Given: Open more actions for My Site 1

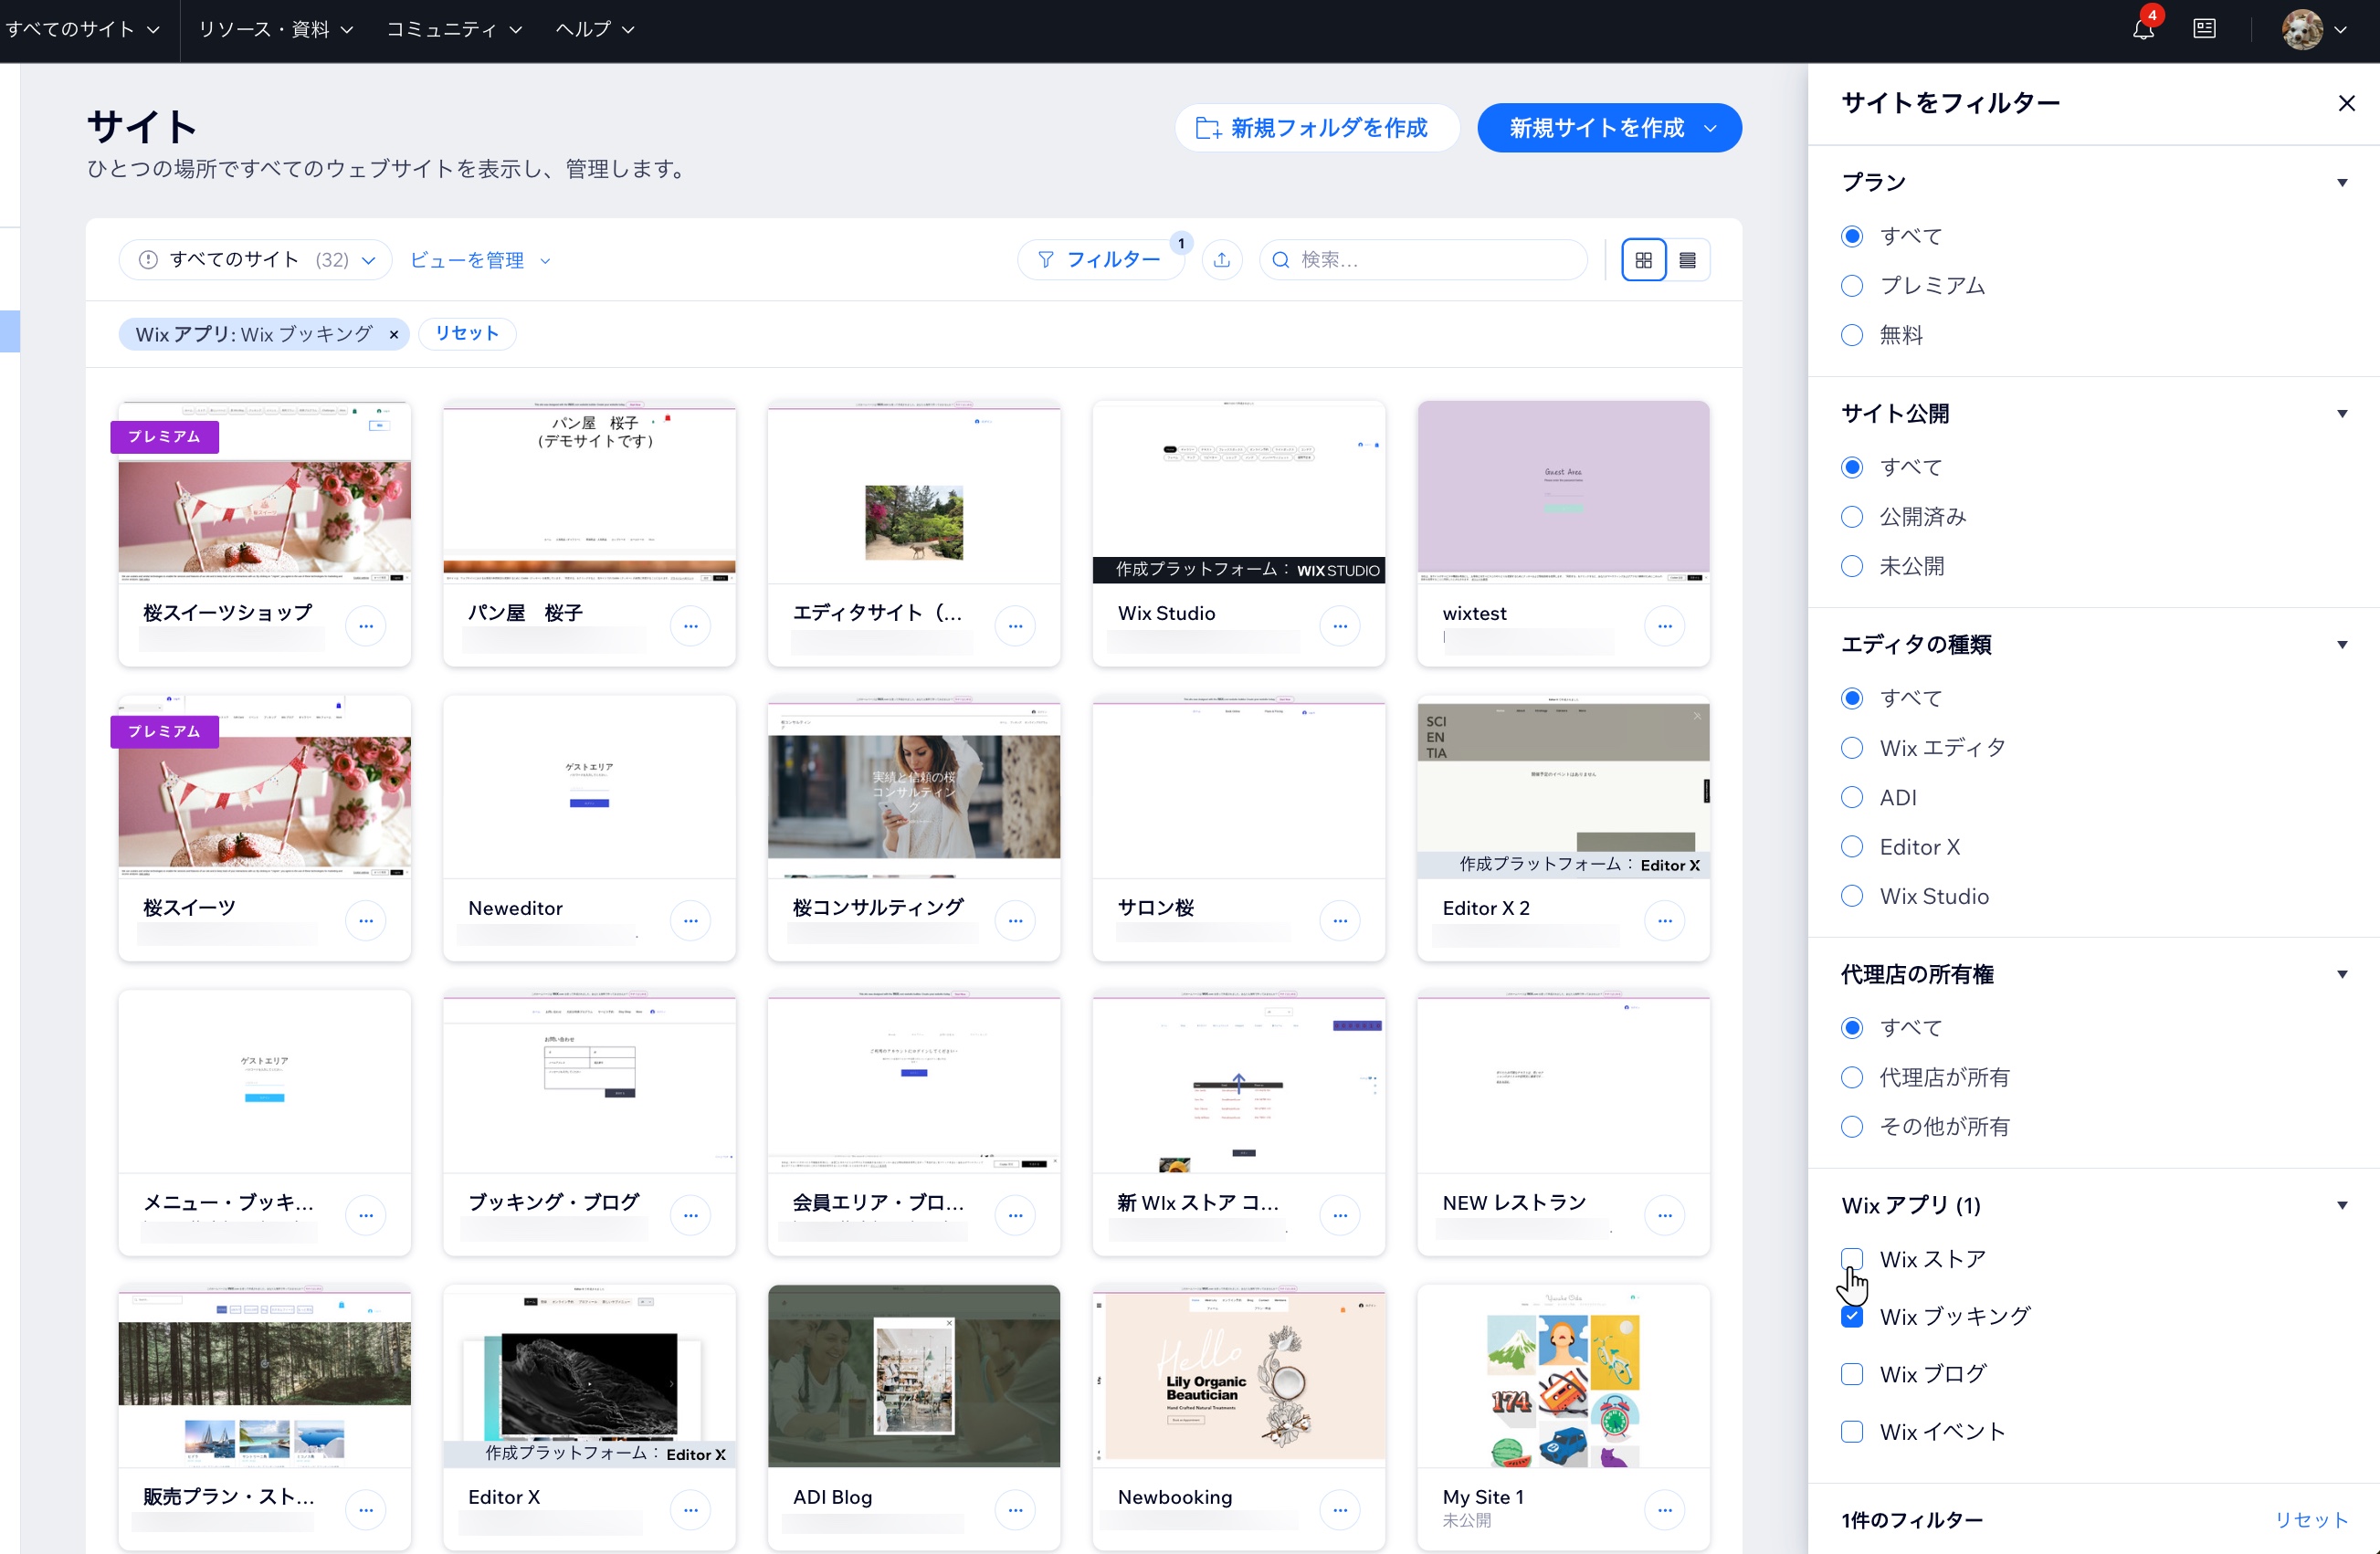Looking at the screenshot, I should click(1664, 1509).
